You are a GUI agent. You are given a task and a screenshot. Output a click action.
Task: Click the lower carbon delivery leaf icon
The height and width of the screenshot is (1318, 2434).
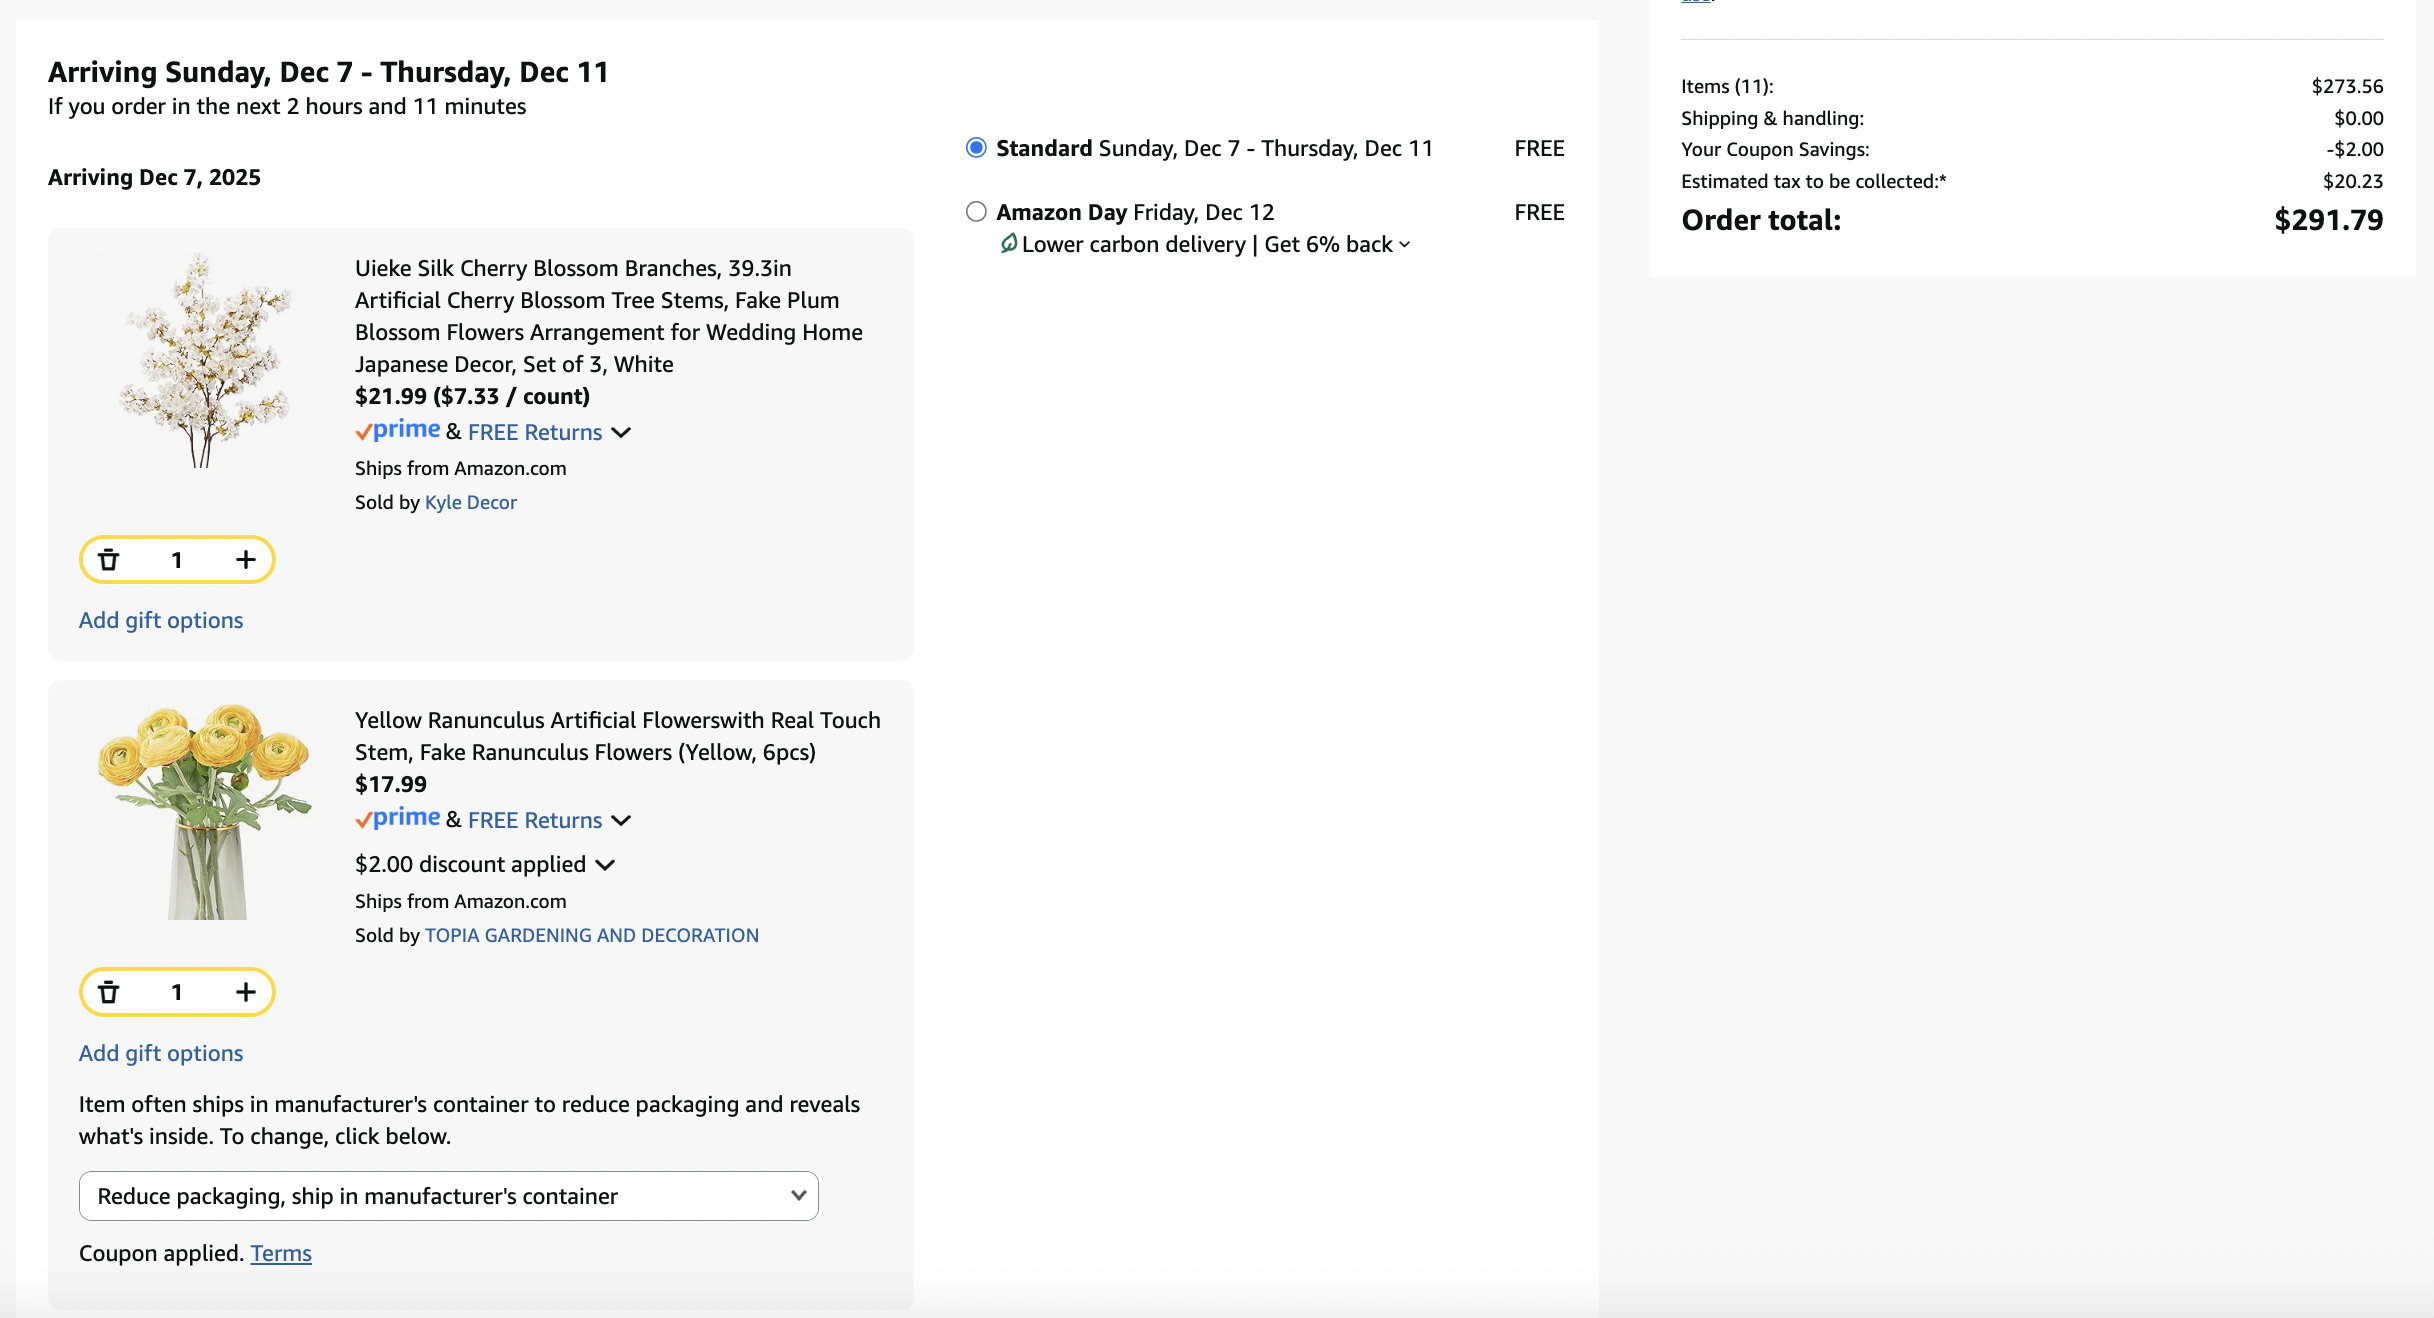coord(1009,244)
